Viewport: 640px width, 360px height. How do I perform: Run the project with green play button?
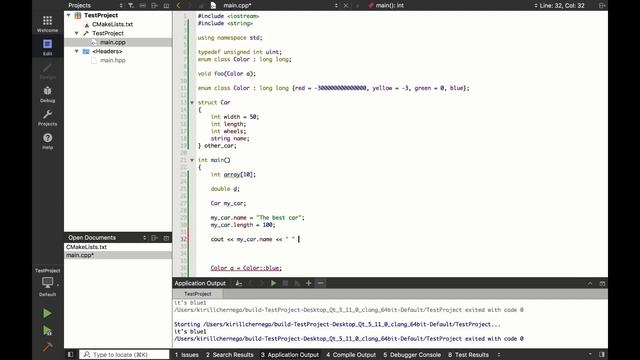(x=47, y=313)
